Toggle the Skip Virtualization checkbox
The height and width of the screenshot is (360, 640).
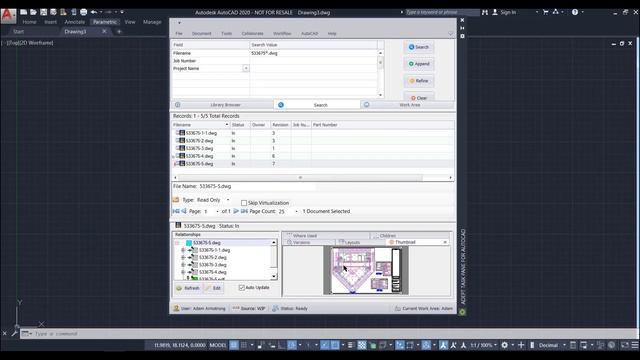244,203
